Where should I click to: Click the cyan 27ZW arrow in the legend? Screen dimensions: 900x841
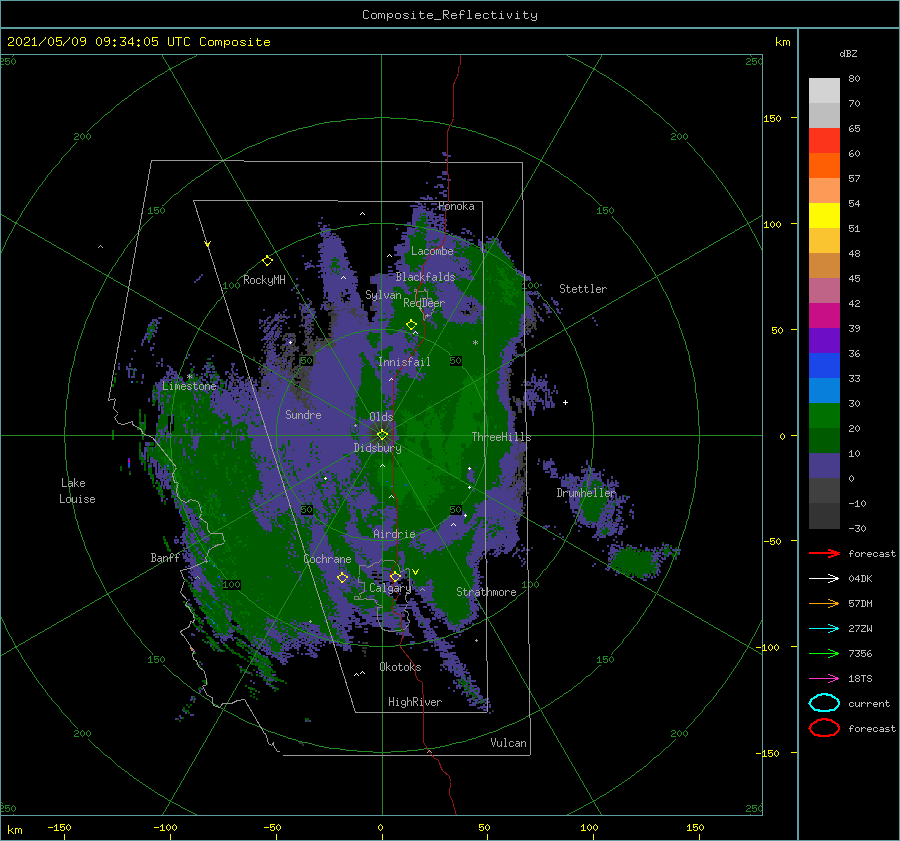[824, 629]
